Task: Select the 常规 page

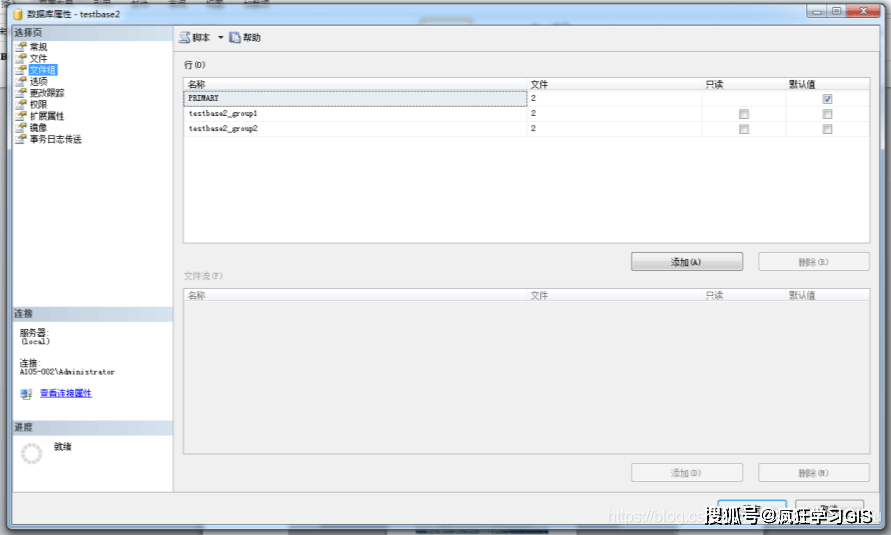Action: [39, 47]
